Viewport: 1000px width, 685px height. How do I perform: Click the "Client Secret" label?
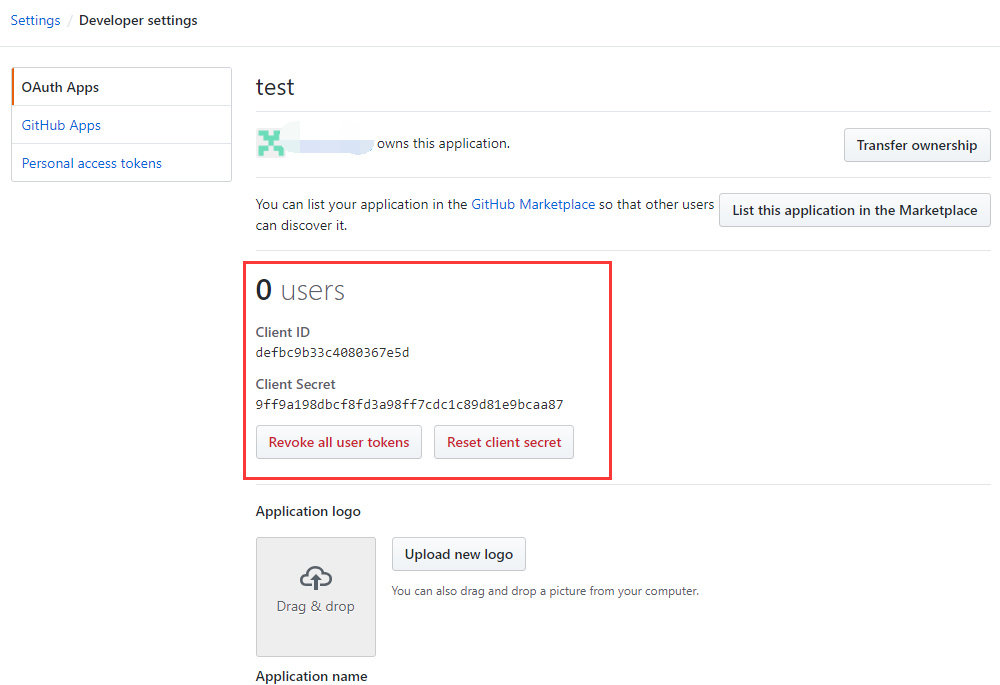tap(295, 384)
